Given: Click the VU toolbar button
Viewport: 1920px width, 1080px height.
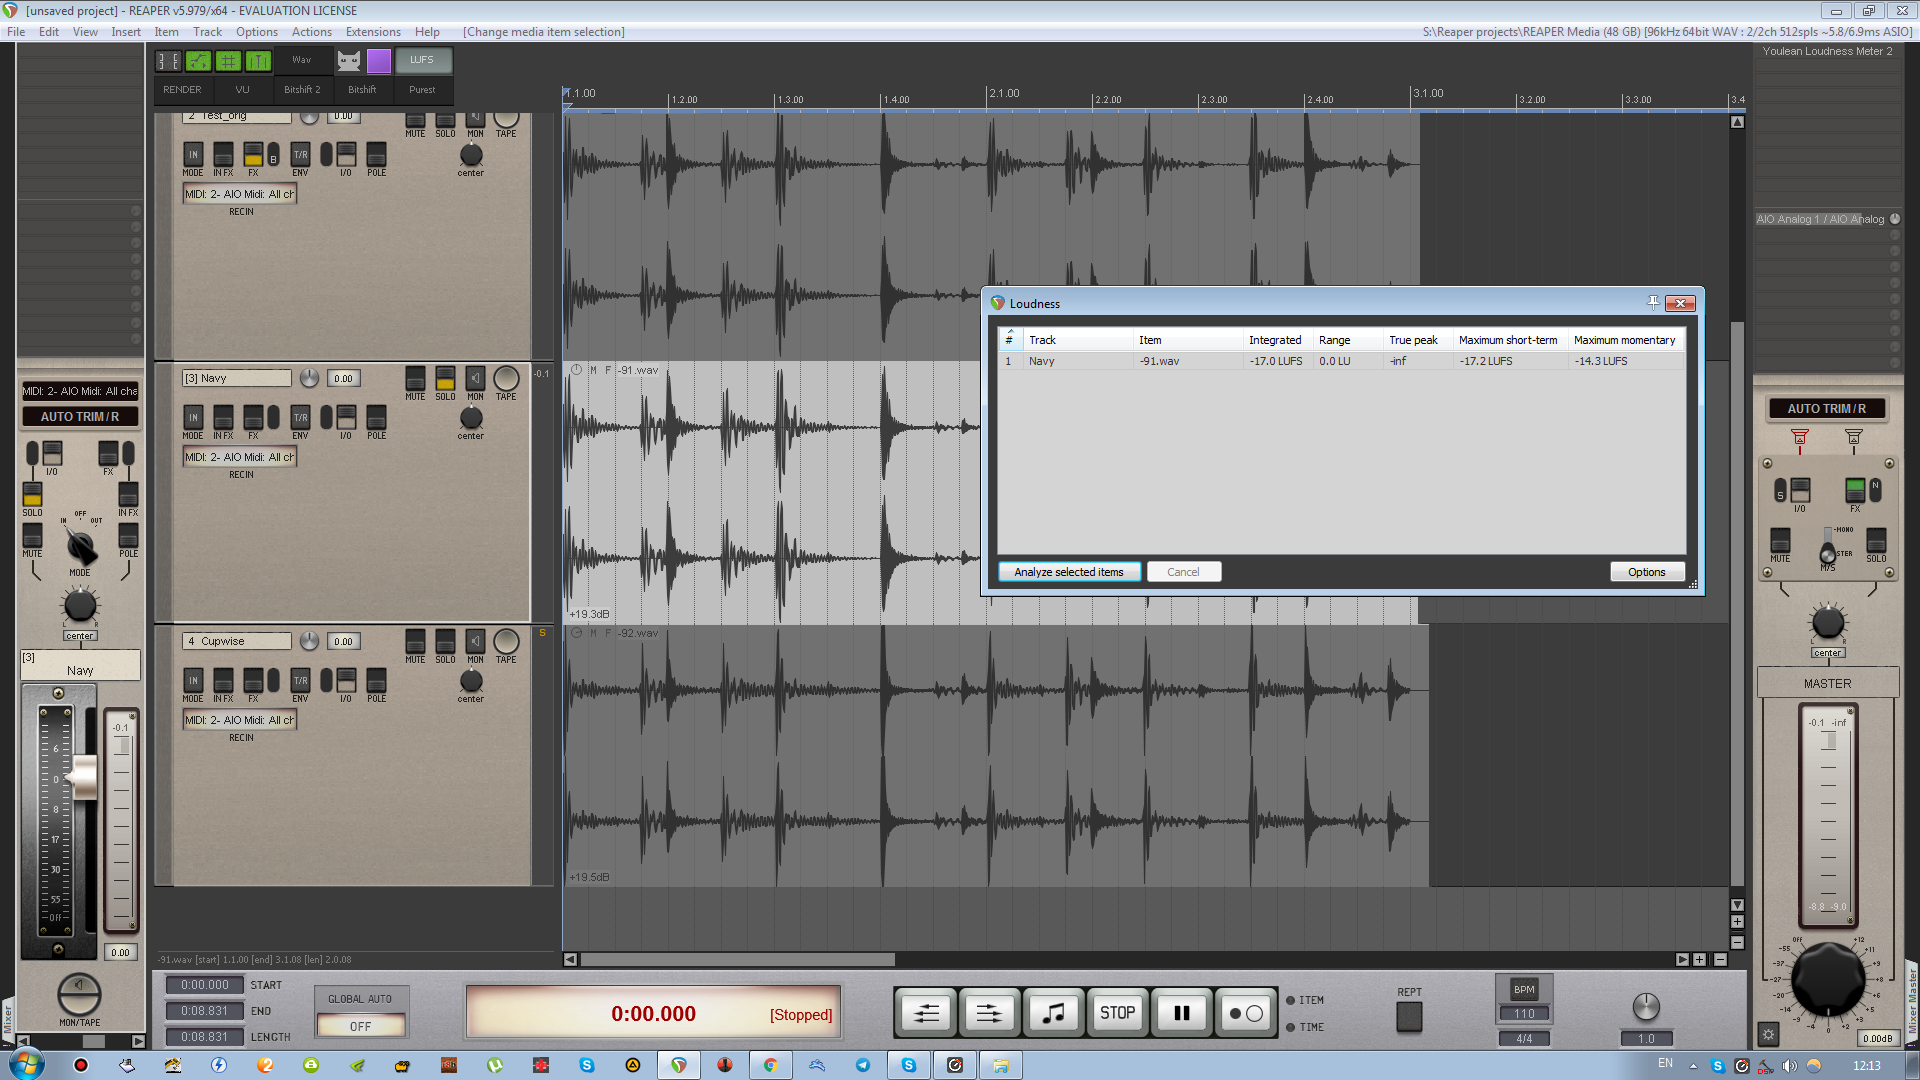Looking at the screenshot, I should (242, 90).
